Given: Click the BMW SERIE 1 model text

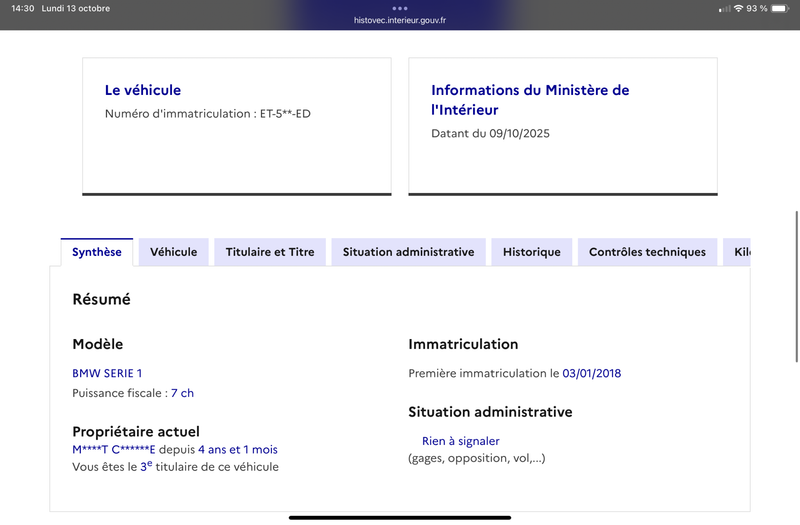Looking at the screenshot, I should (x=107, y=373).
